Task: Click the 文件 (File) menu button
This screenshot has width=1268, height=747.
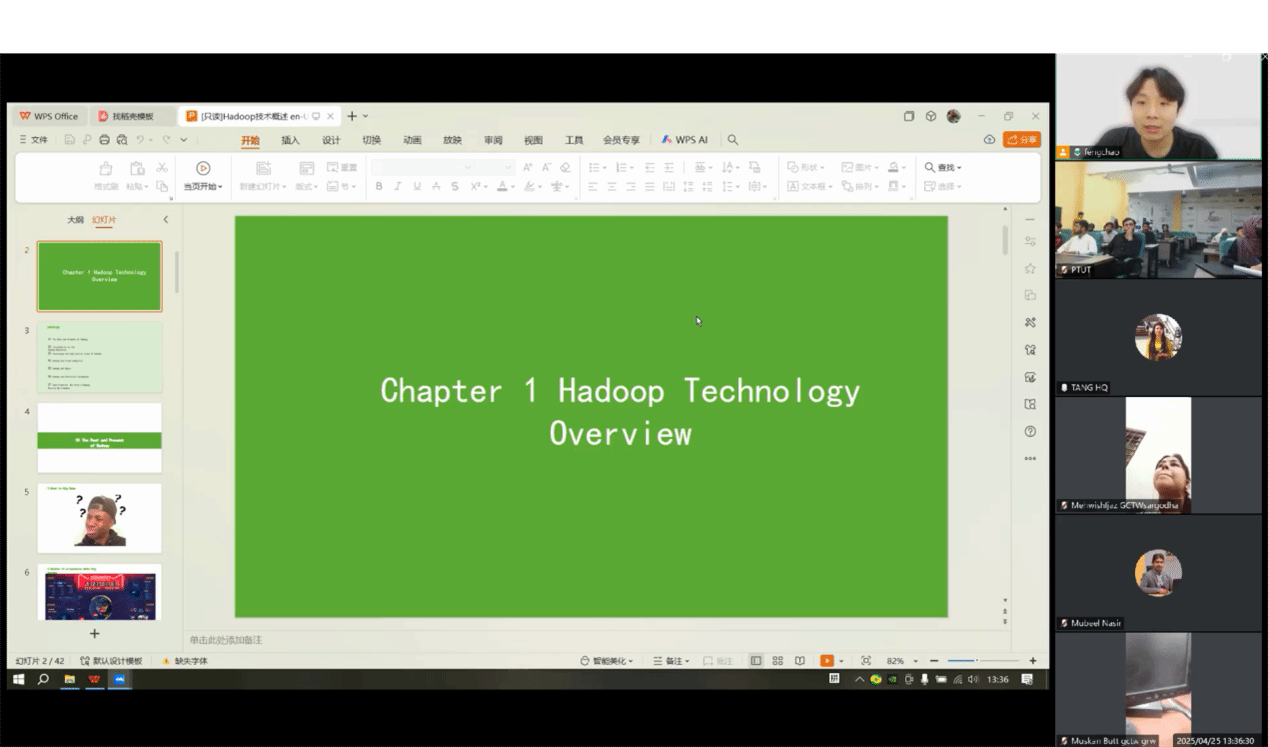Action: tap(34, 140)
